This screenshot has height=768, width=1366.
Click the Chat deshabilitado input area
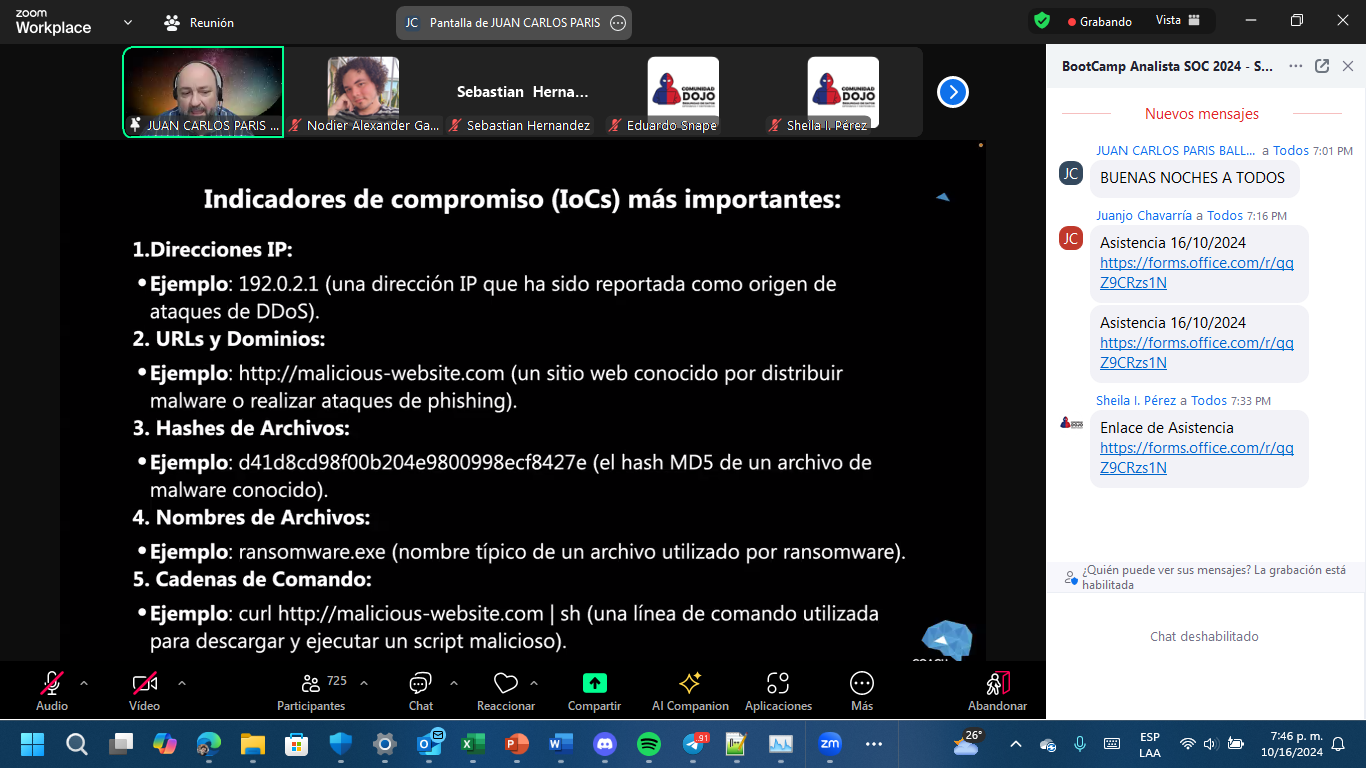(1204, 636)
